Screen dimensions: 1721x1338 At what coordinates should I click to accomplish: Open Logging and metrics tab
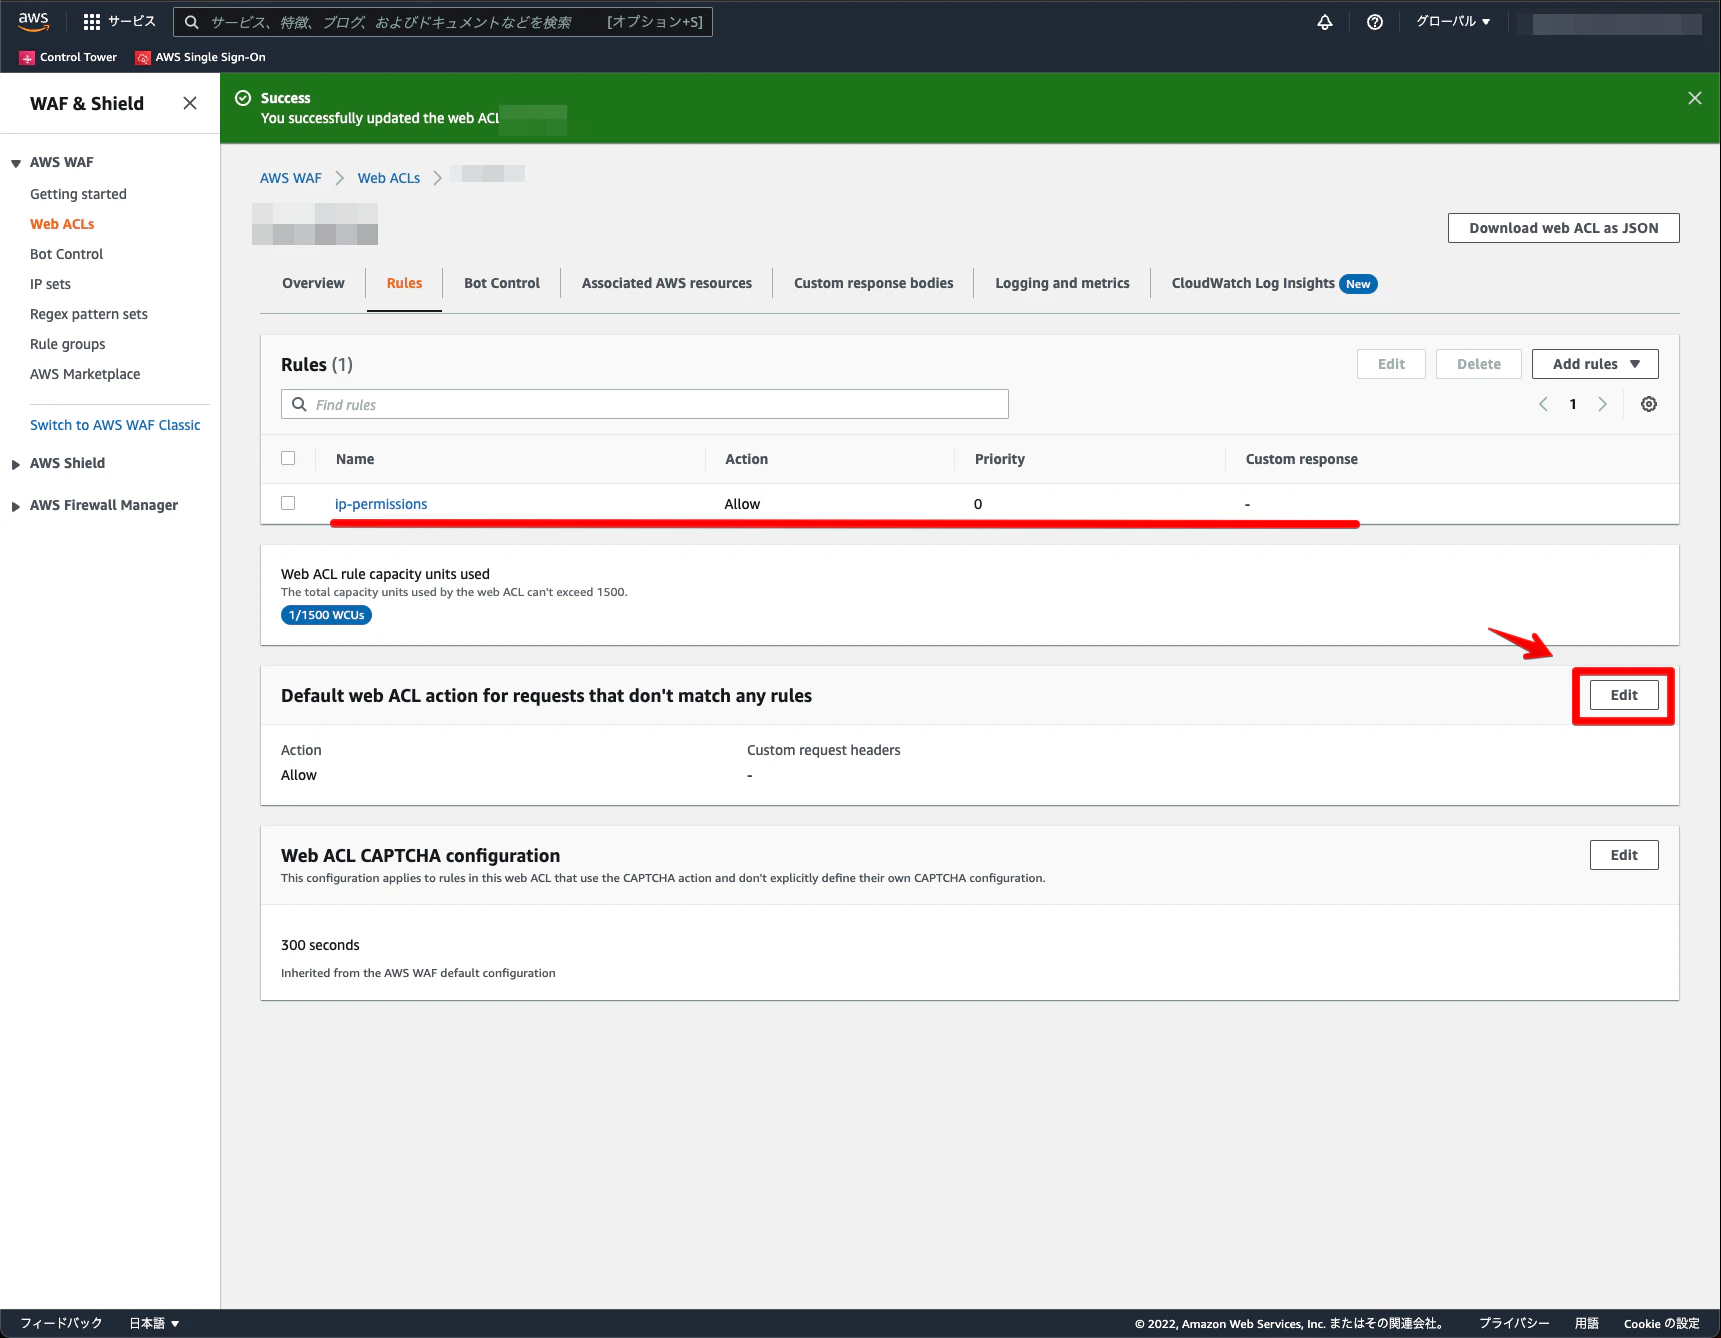[1062, 283]
